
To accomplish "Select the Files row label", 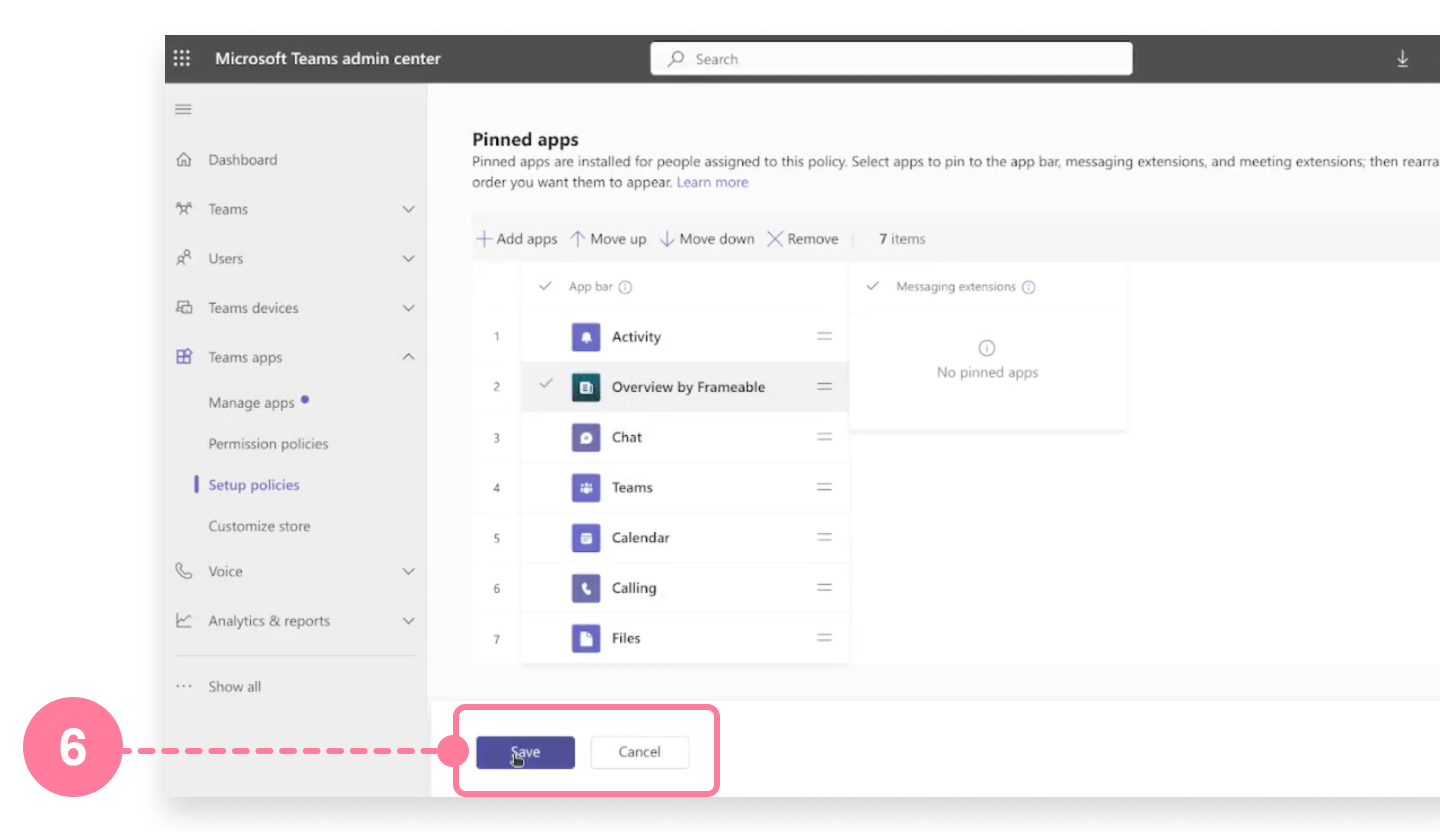I will pyautogui.click(x=626, y=638).
